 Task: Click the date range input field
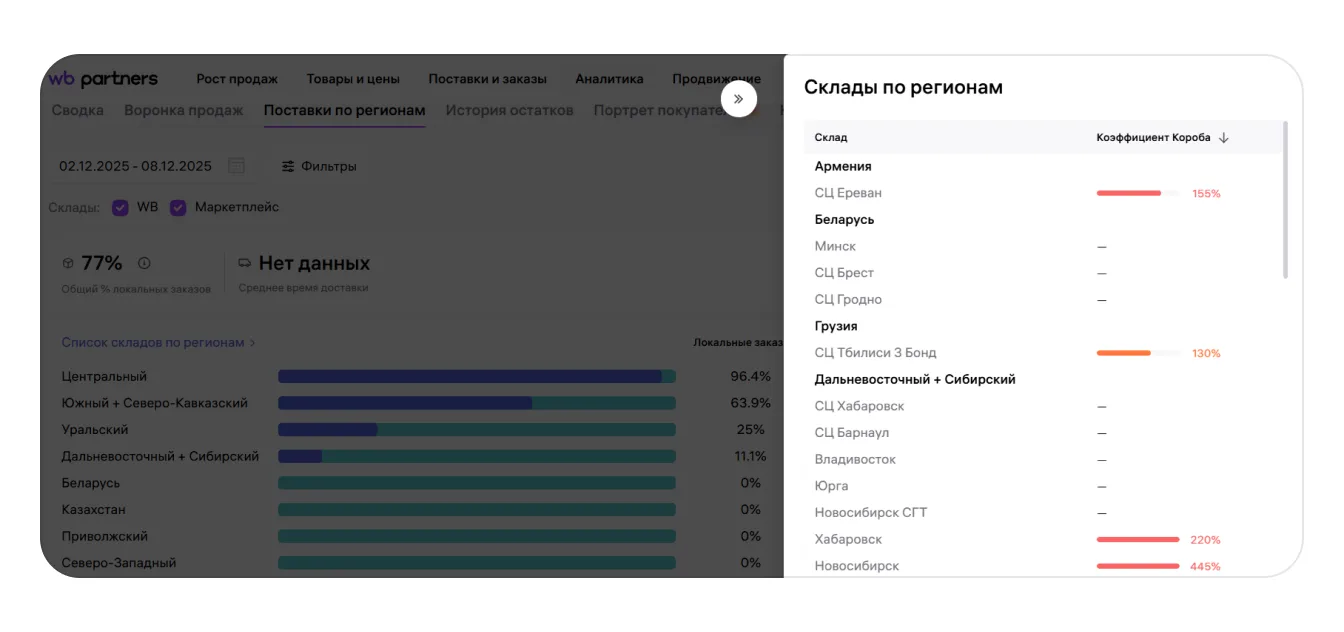click(135, 166)
